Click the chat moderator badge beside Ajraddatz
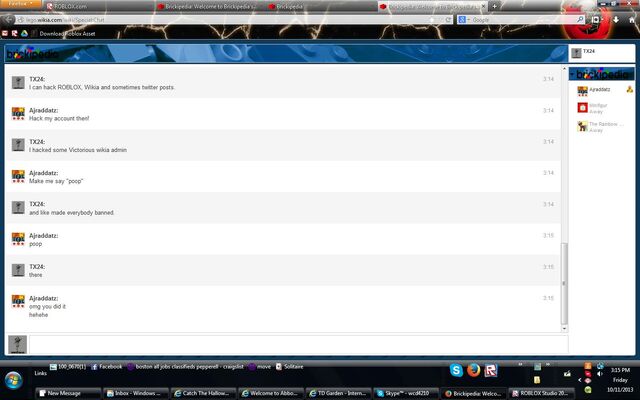640x400 pixels. (629, 89)
